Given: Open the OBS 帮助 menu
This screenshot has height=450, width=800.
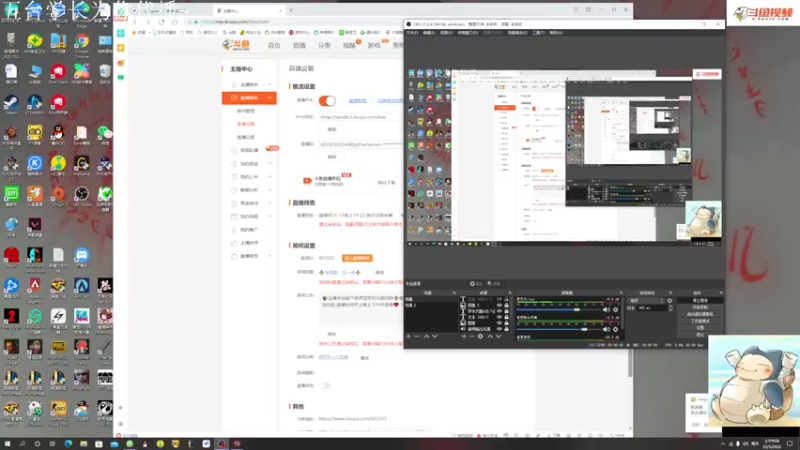Looking at the screenshot, I should click(556, 33).
